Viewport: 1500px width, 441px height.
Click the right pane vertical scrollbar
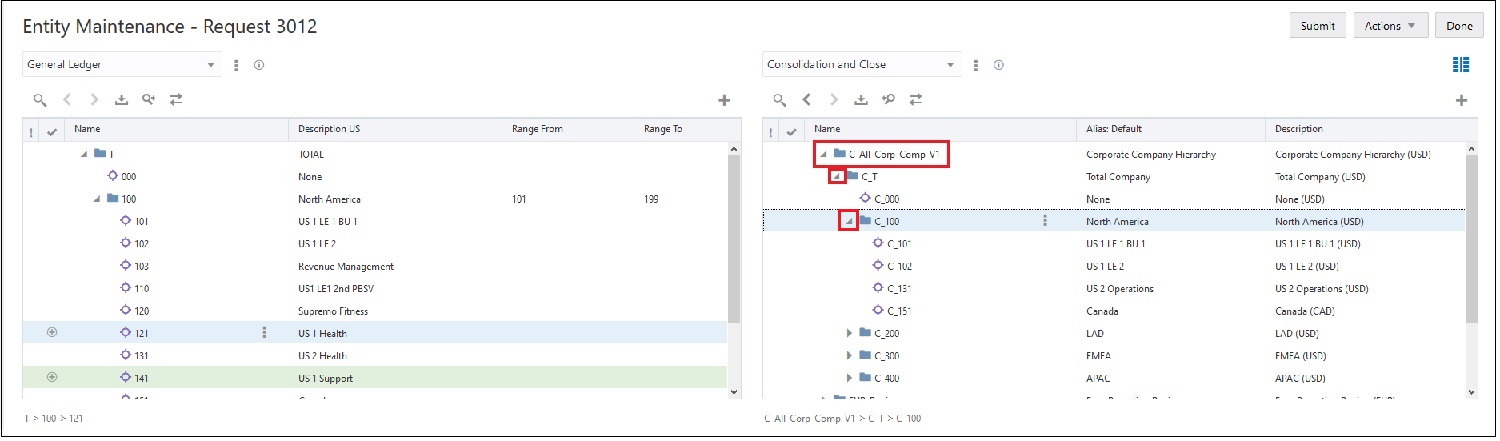pyautogui.click(x=1472, y=240)
